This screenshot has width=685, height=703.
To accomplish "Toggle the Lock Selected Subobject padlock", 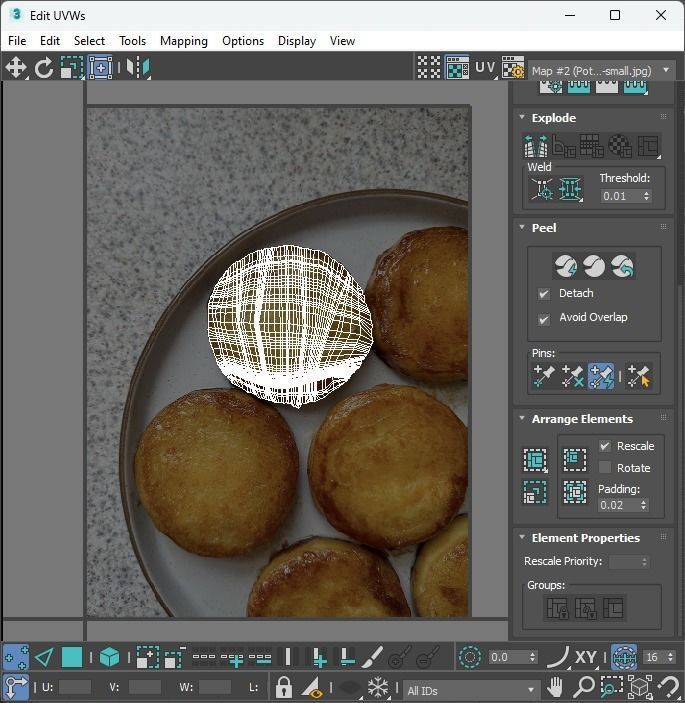I will click(x=283, y=687).
